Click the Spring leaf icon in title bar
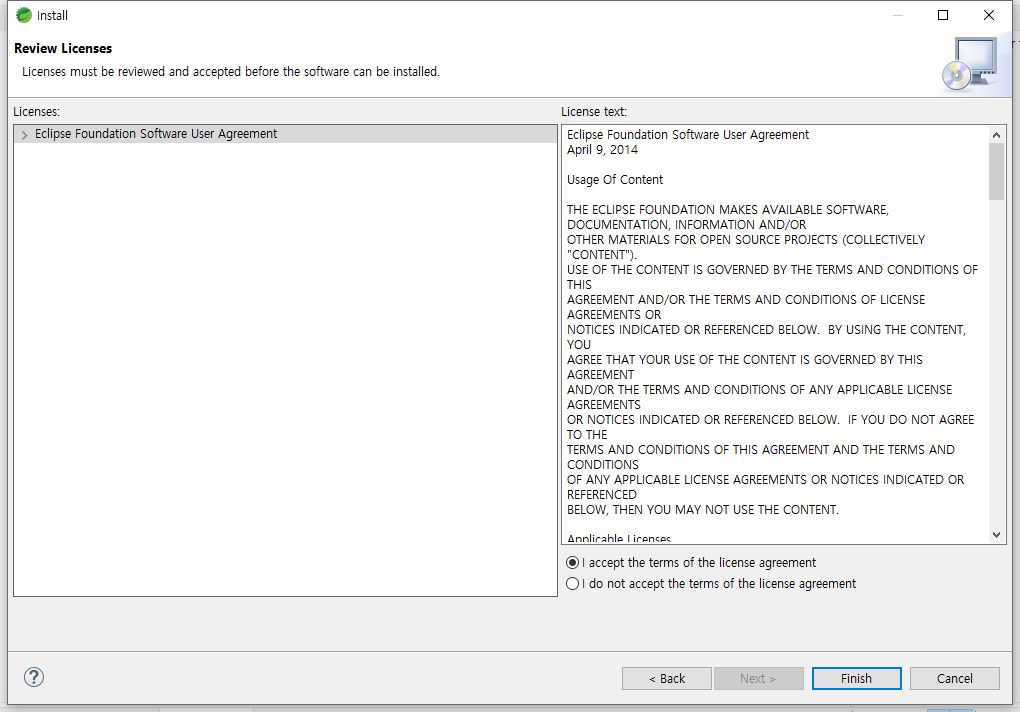Viewport: 1020px width, 712px height. coord(23,15)
